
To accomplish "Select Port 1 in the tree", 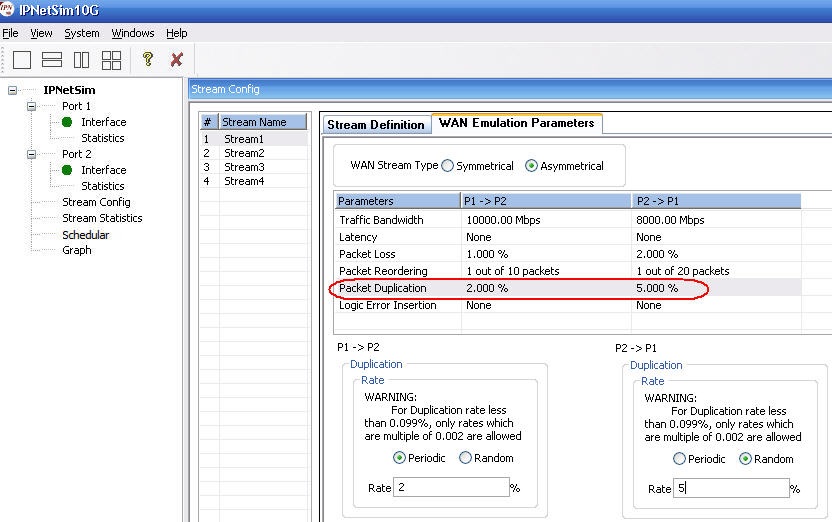I will [x=76, y=106].
